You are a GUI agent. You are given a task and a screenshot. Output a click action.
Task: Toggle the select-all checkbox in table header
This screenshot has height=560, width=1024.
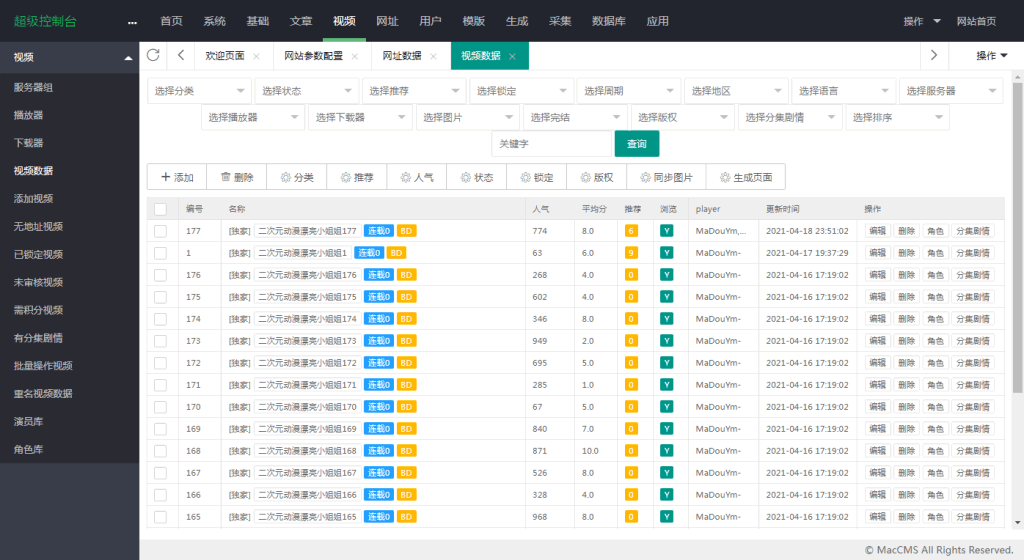160,209
